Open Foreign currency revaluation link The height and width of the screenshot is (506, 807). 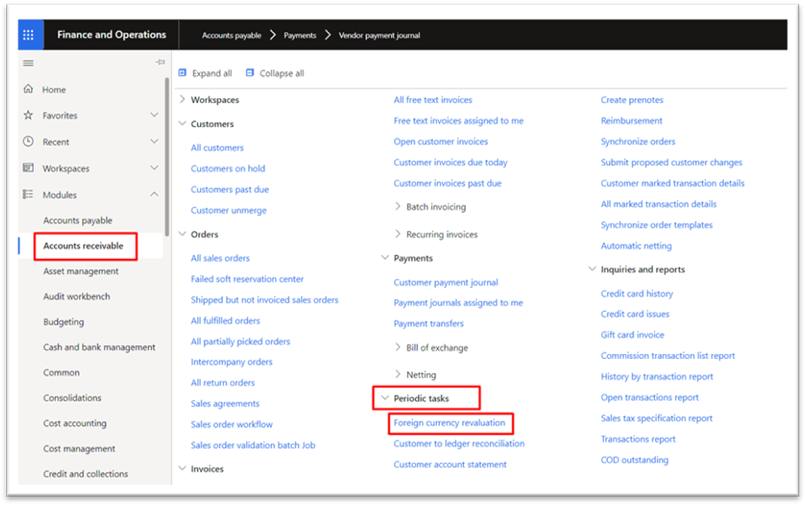pyautogui.click(x=449, y=423)
